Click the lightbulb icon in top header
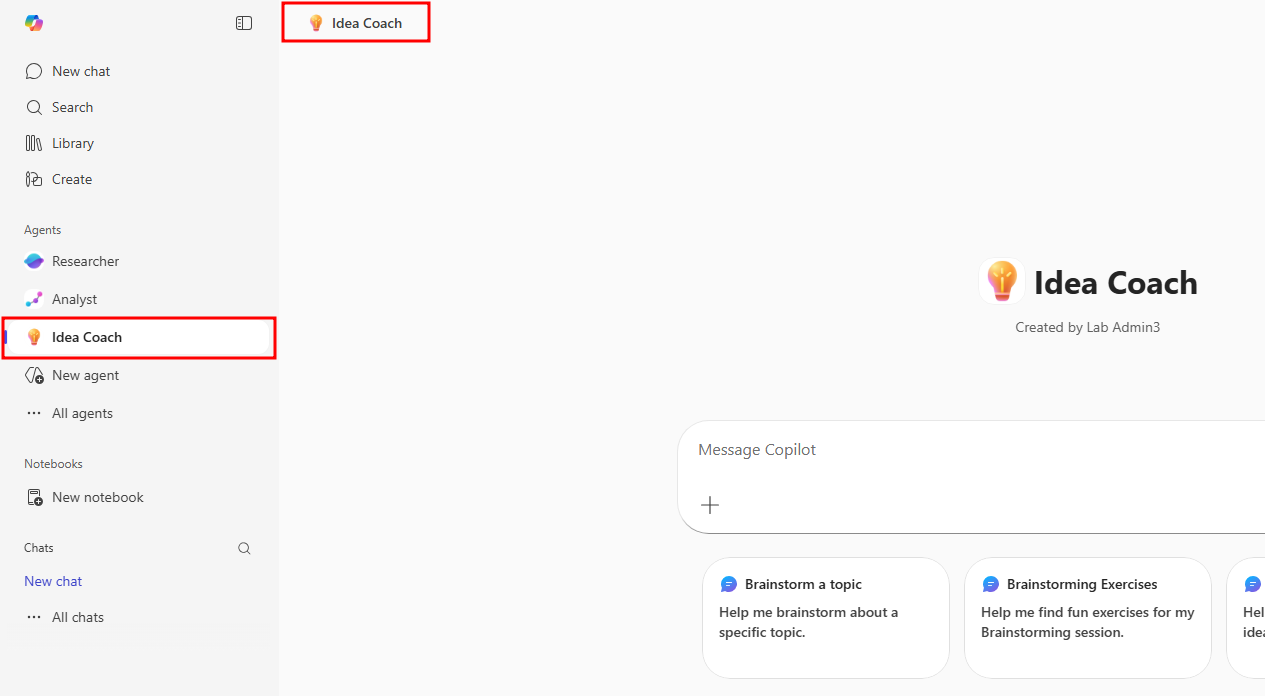The image size is (1265, 696). point(316,22)
